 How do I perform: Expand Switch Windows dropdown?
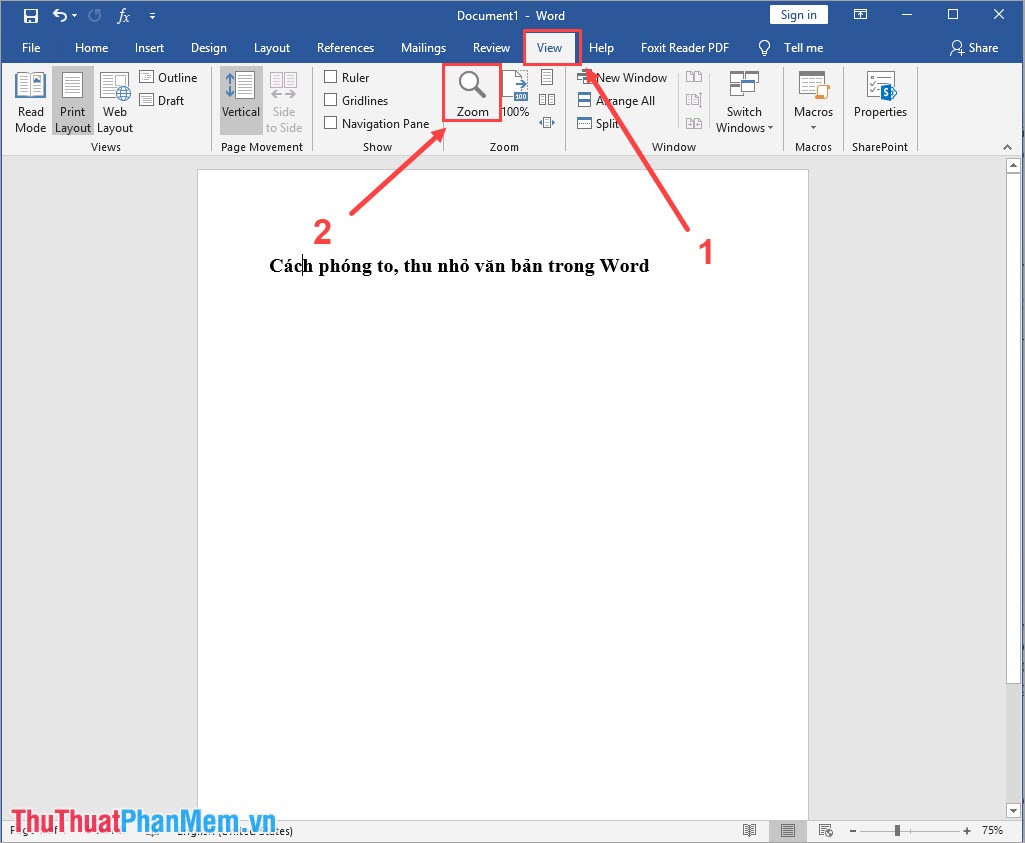[744, 102]
